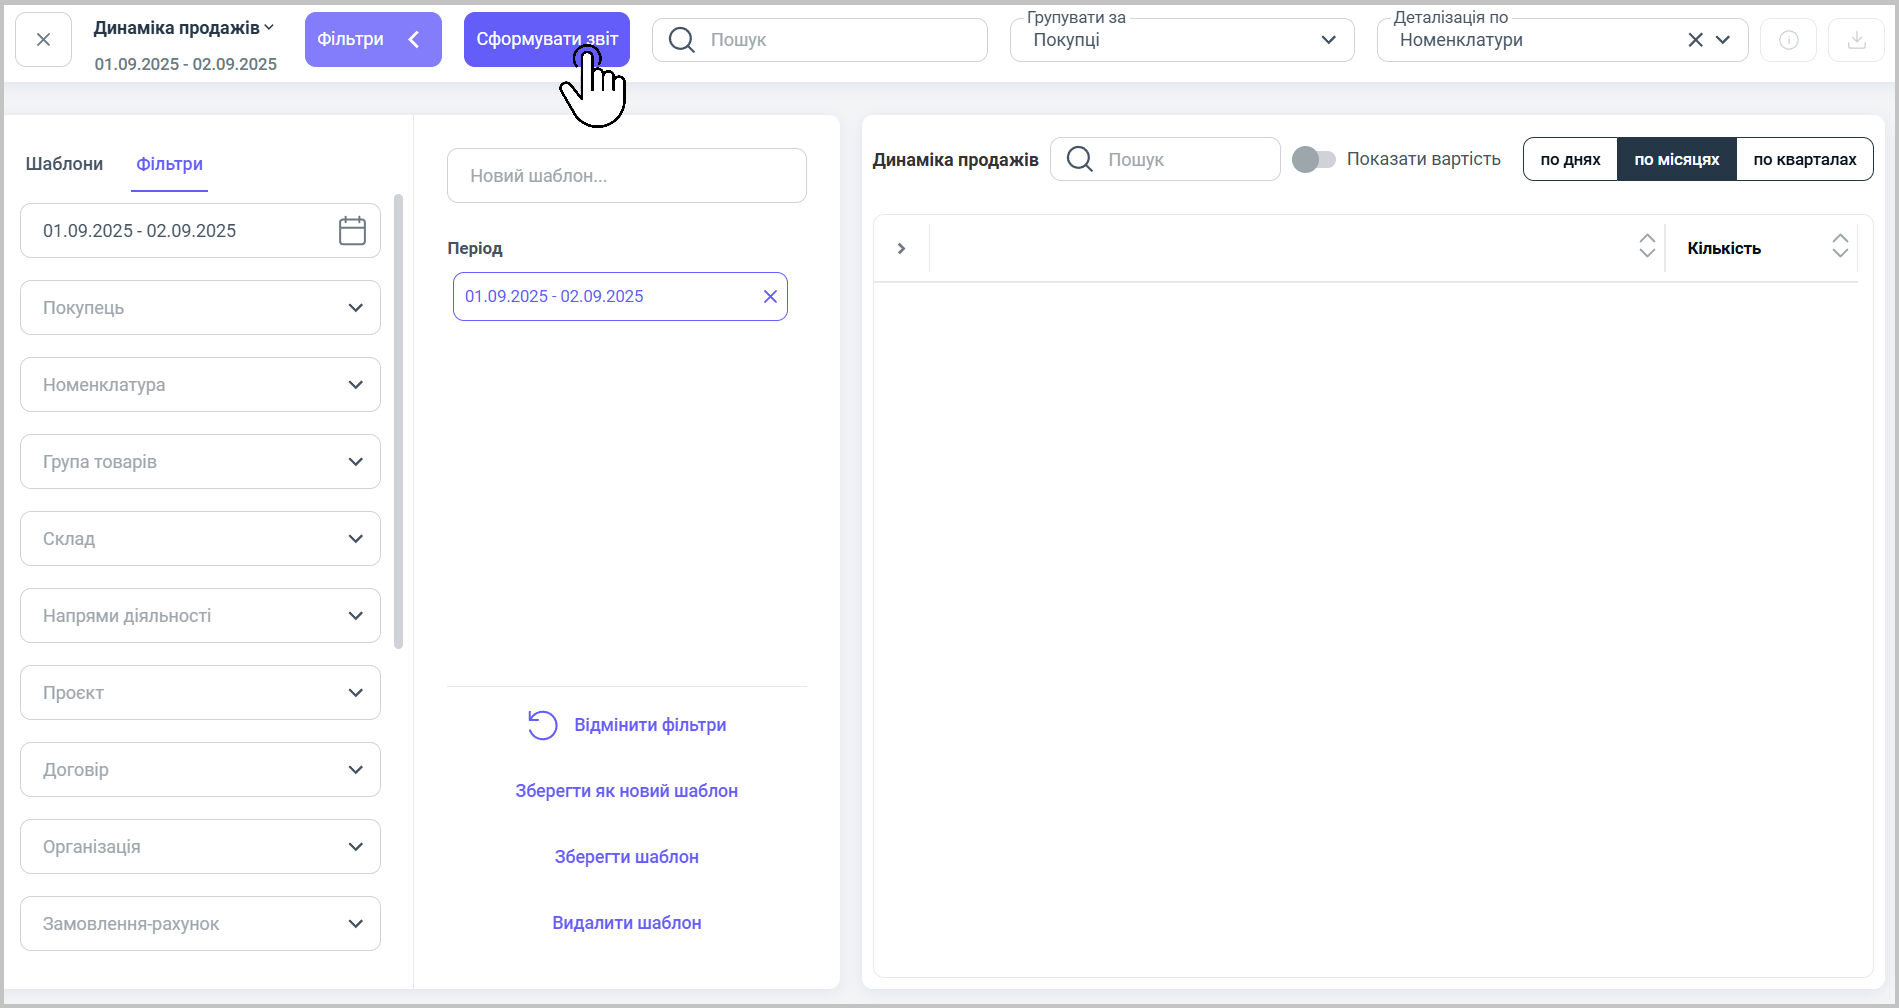Select the по днях view option

(x=1570, y=160)
